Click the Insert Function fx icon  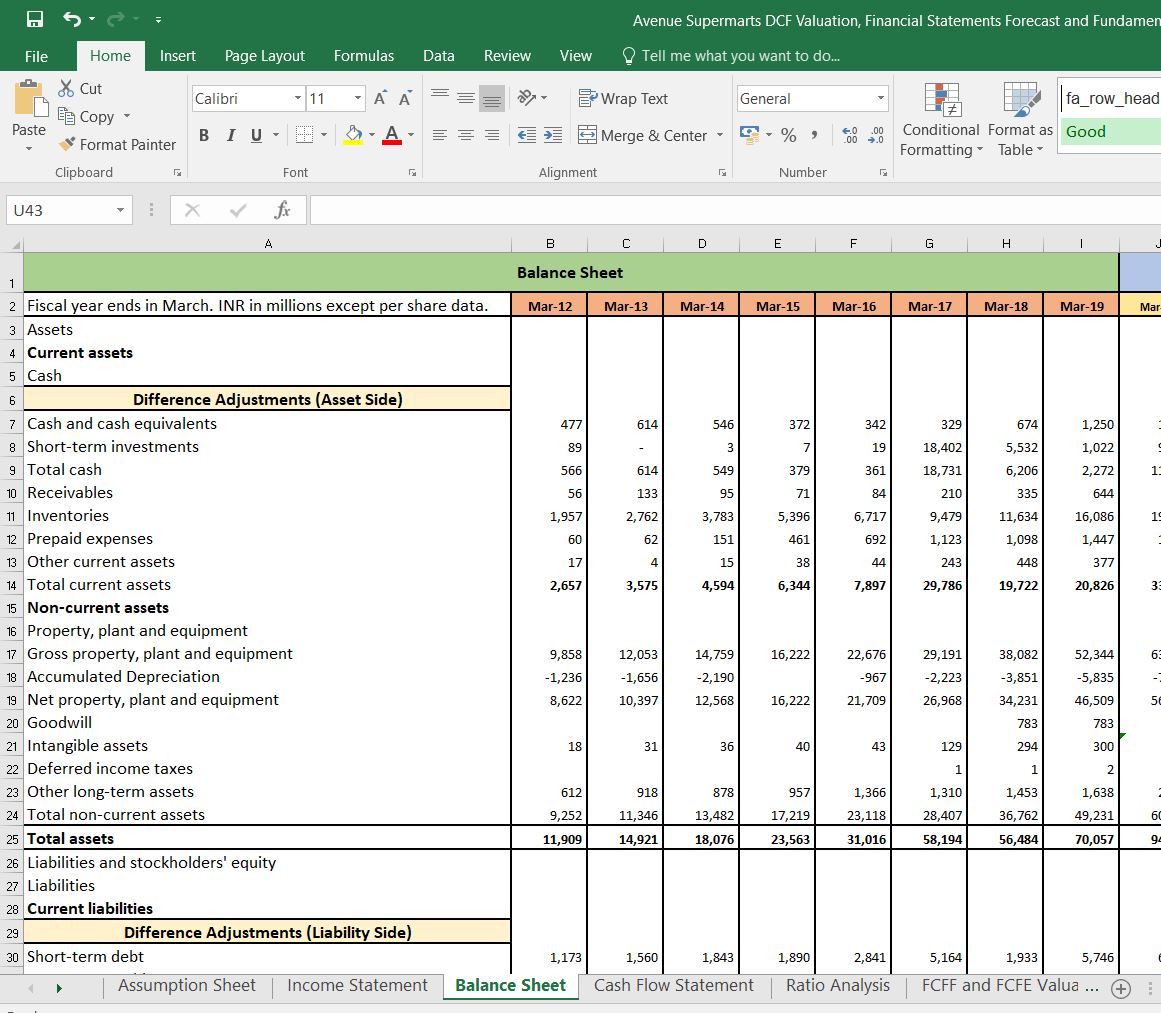pos(282,210)
